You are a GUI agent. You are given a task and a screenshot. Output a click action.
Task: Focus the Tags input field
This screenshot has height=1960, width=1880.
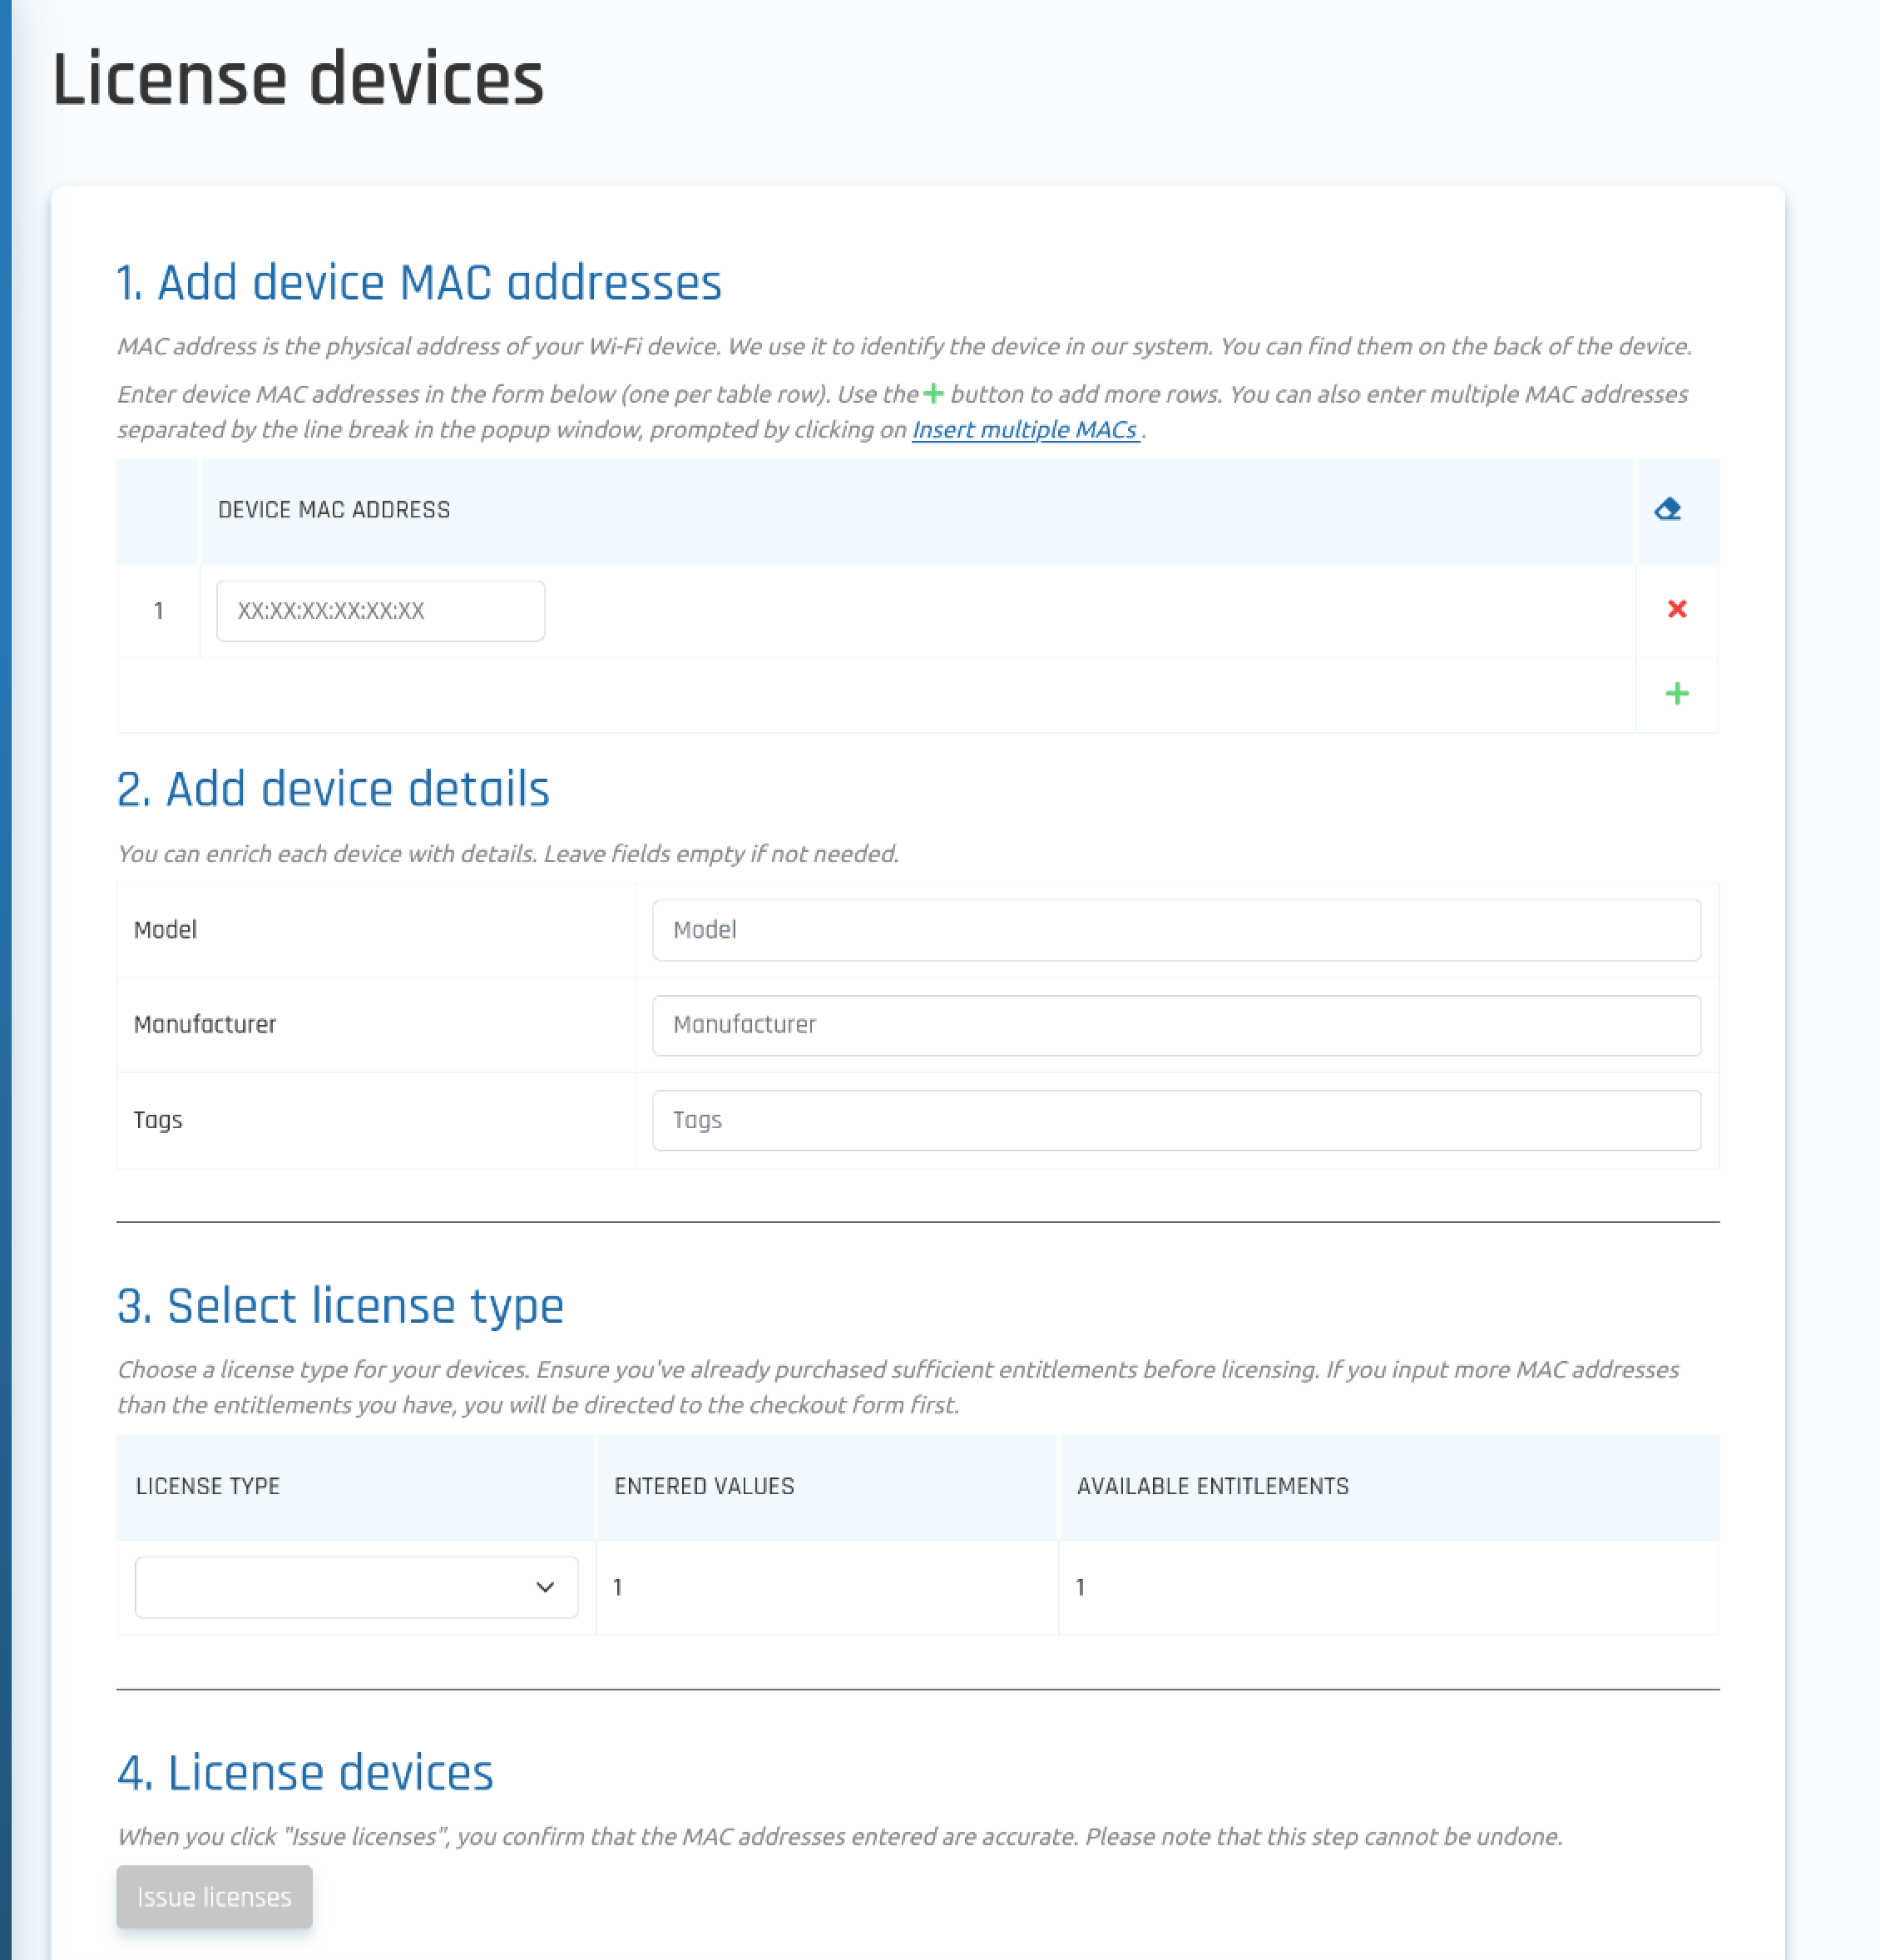(x=1176, y=1120)
